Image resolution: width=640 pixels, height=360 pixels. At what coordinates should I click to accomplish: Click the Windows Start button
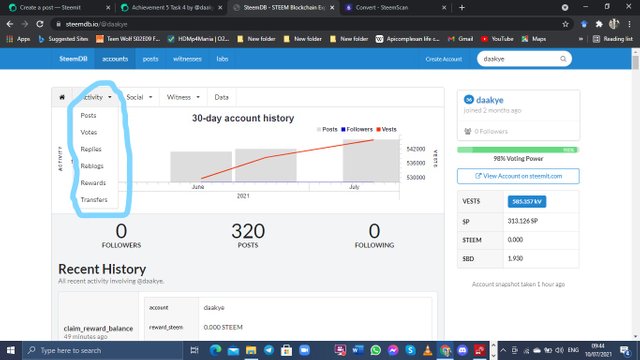point(11,350)
